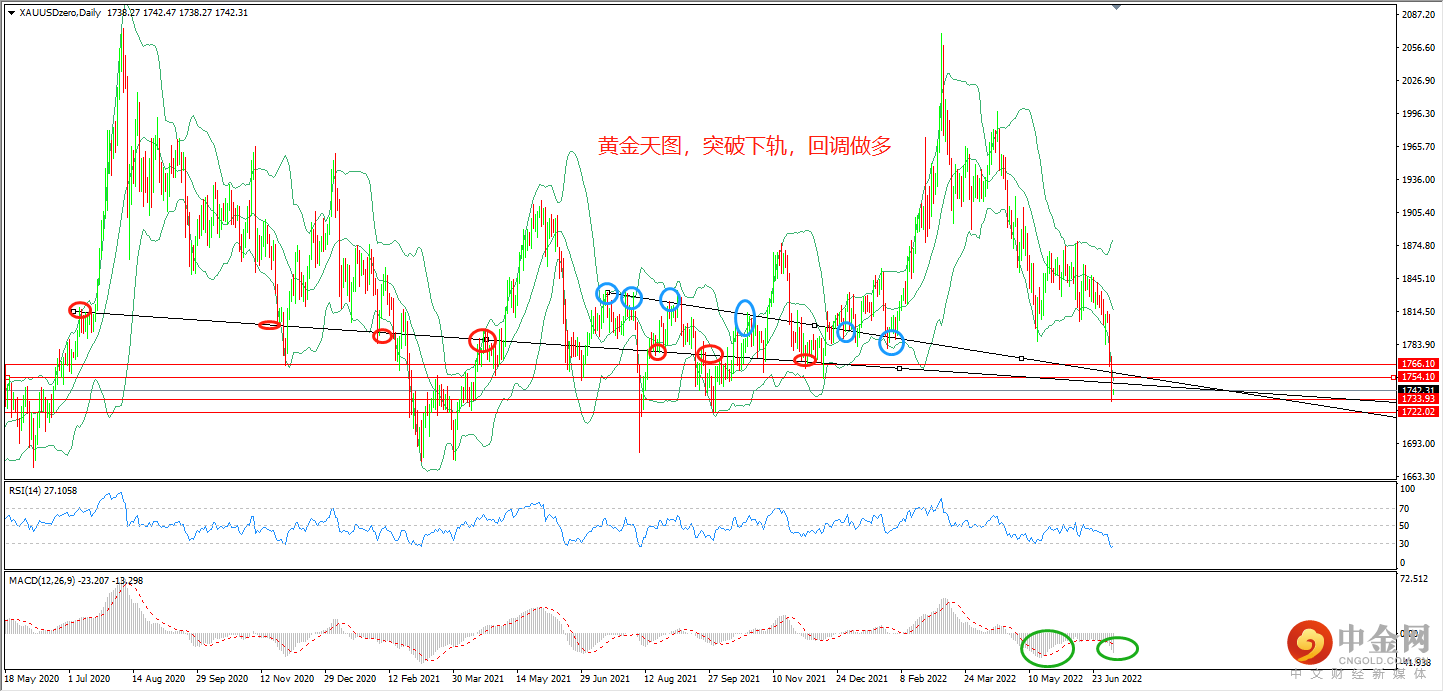Click the 2056.60 price axis label
Viewport: 1444px width, 692px height.
(1420, 48)
